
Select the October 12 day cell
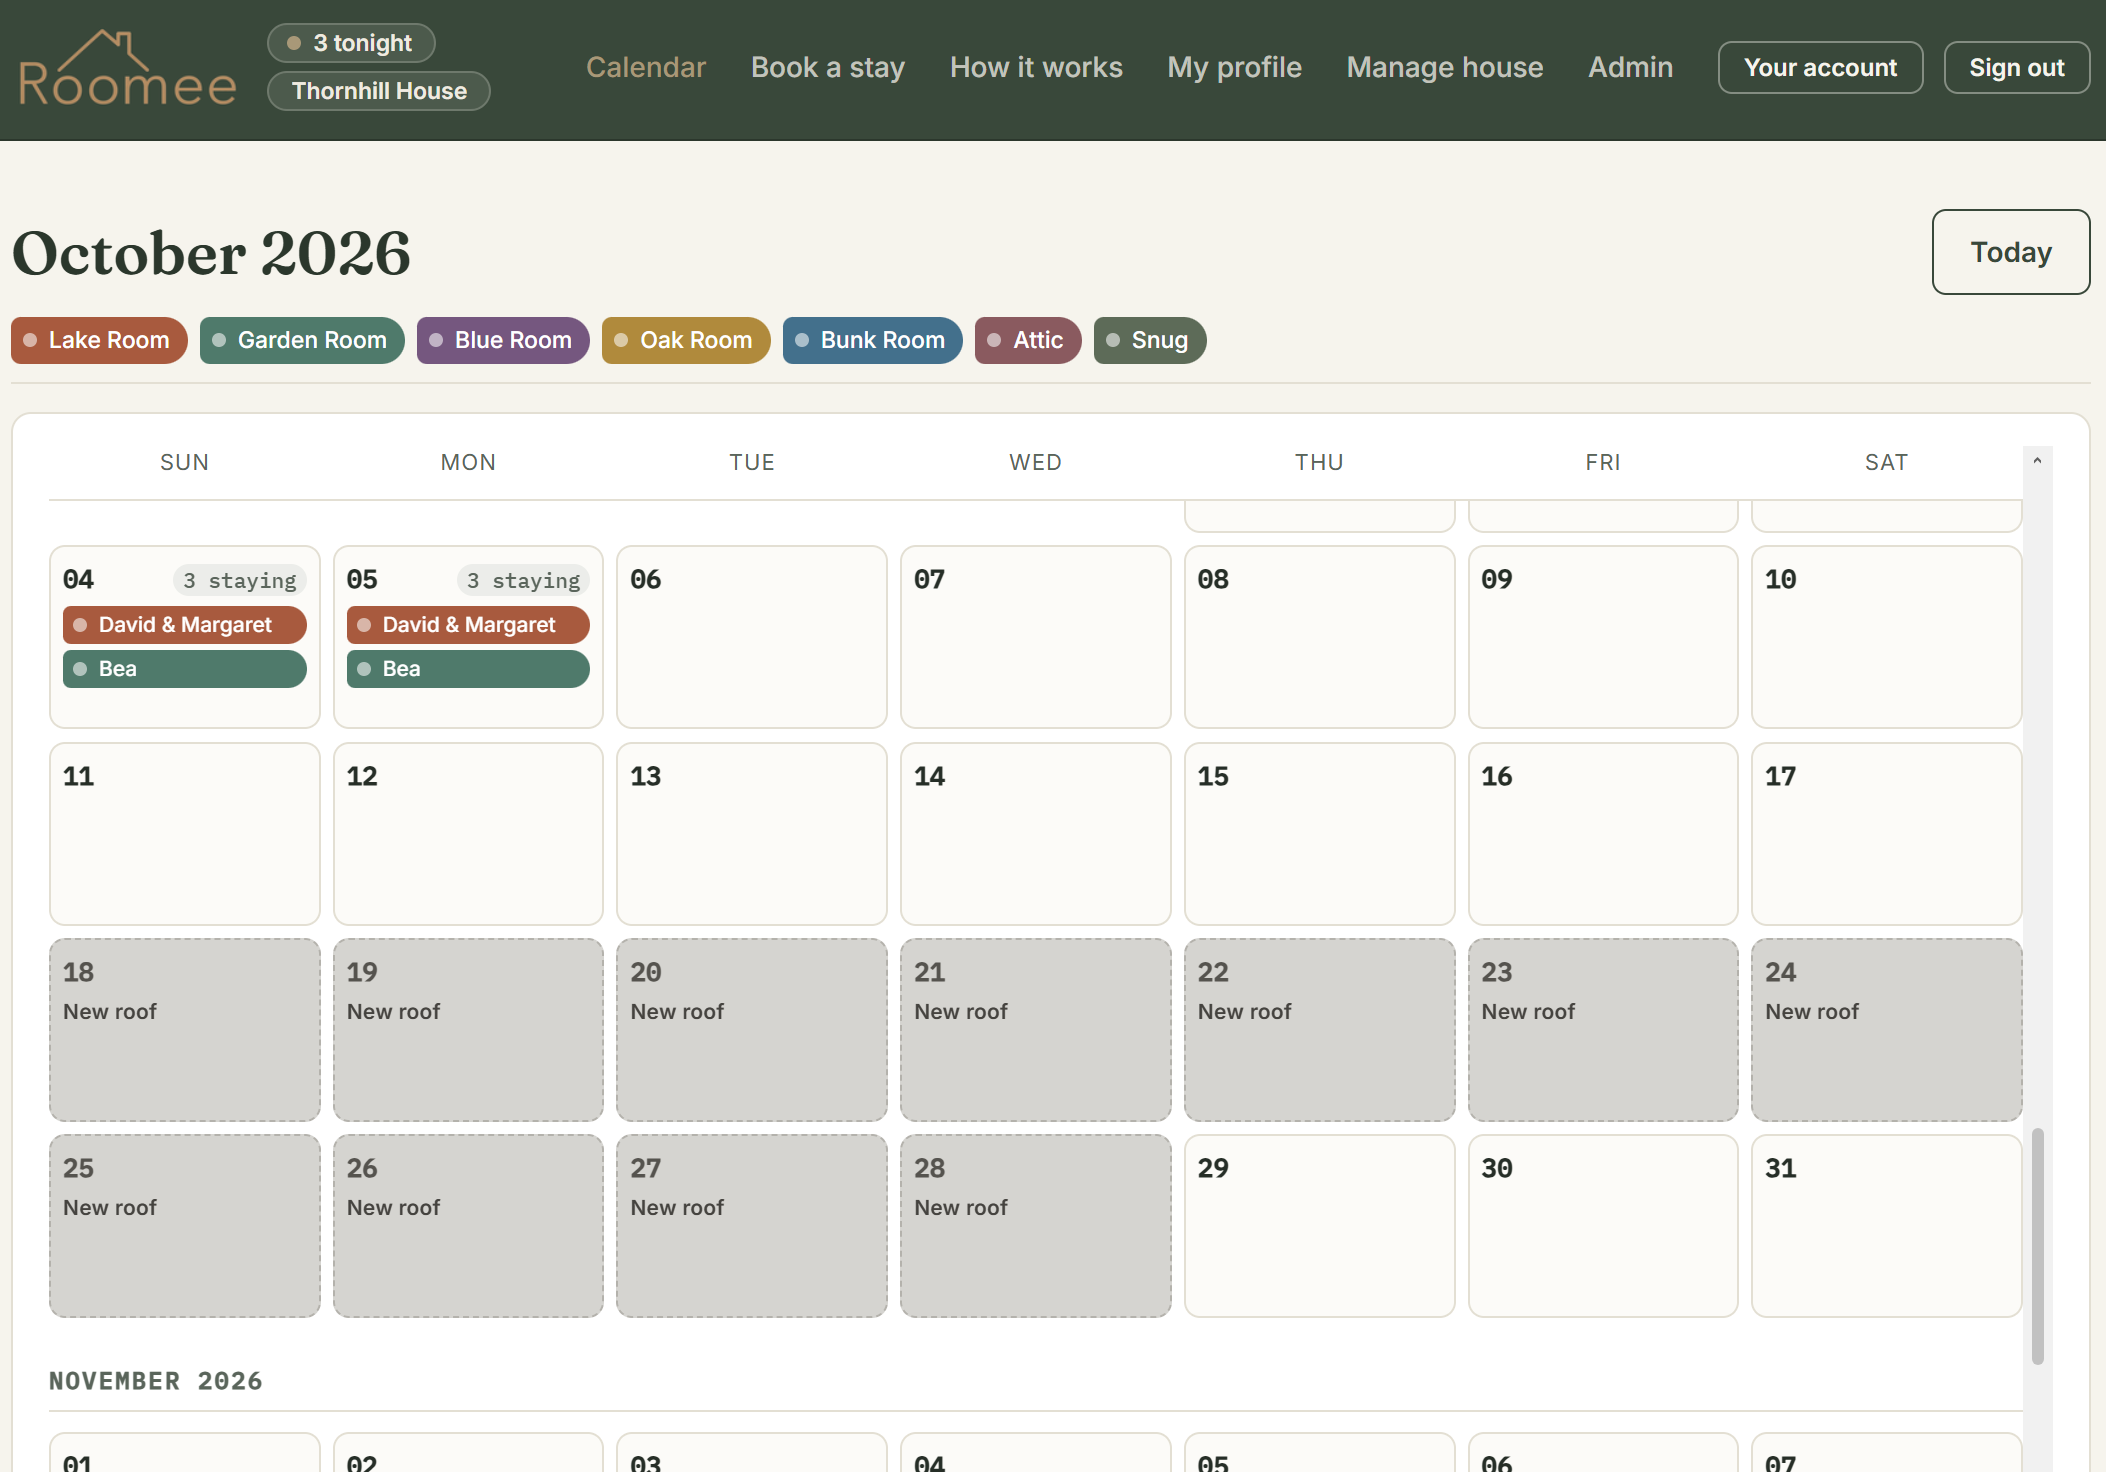pos(468,834)
